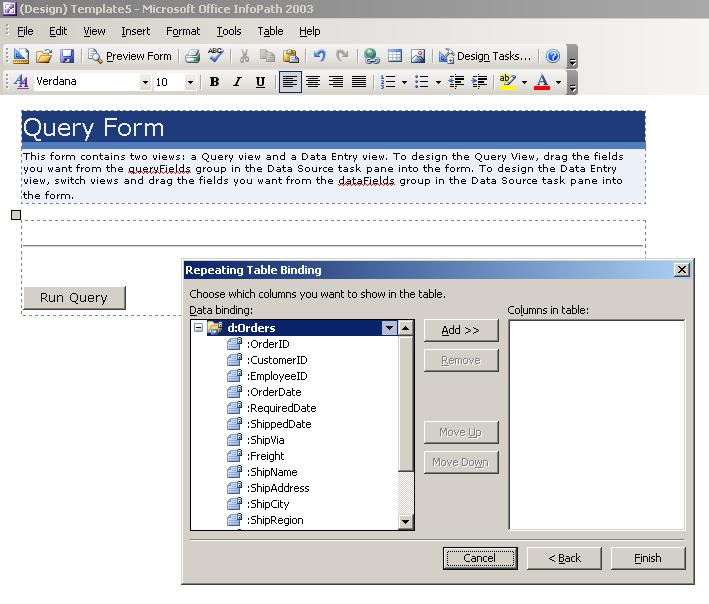The image size is (709, 604).
Task: Click the Font formatting AA icon
Action: tap(21, 82)
